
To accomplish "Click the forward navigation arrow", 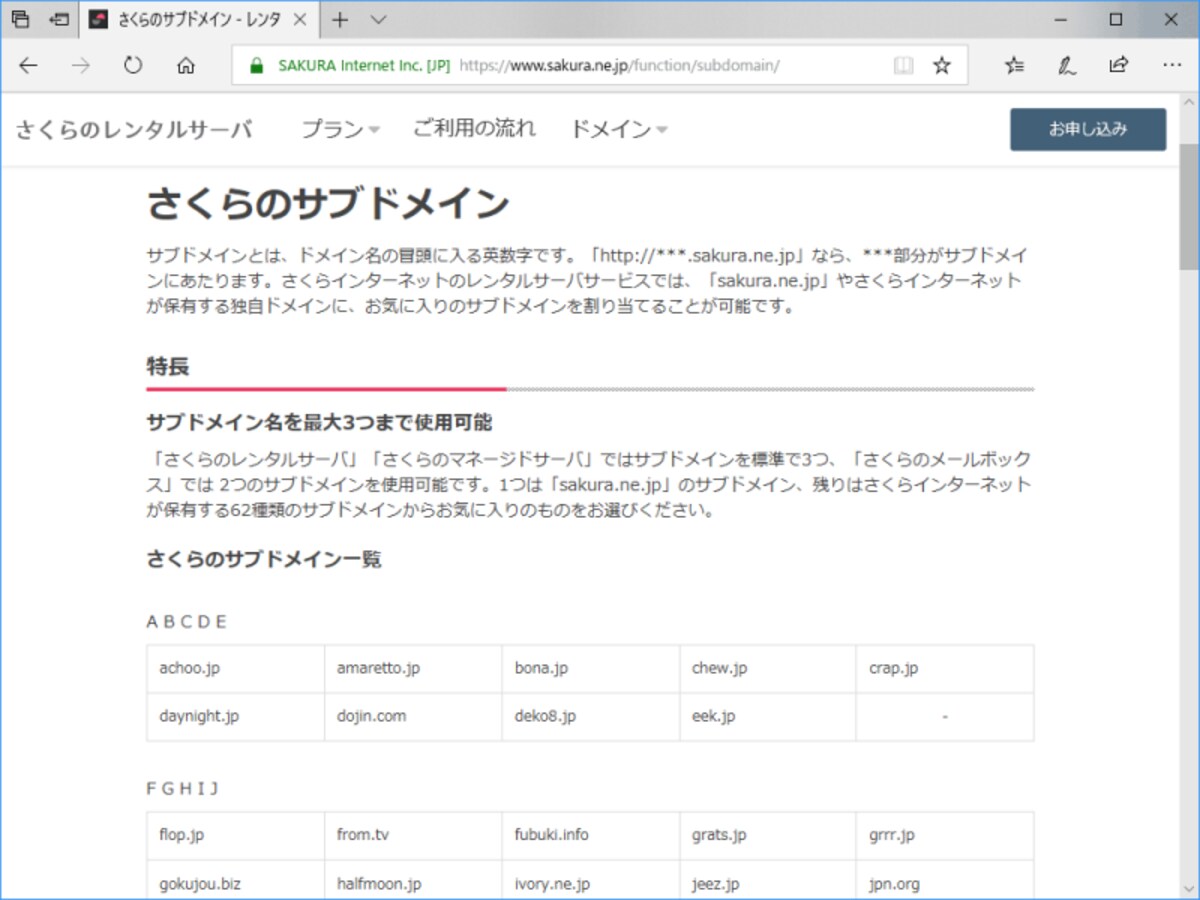I will [81, 66].
